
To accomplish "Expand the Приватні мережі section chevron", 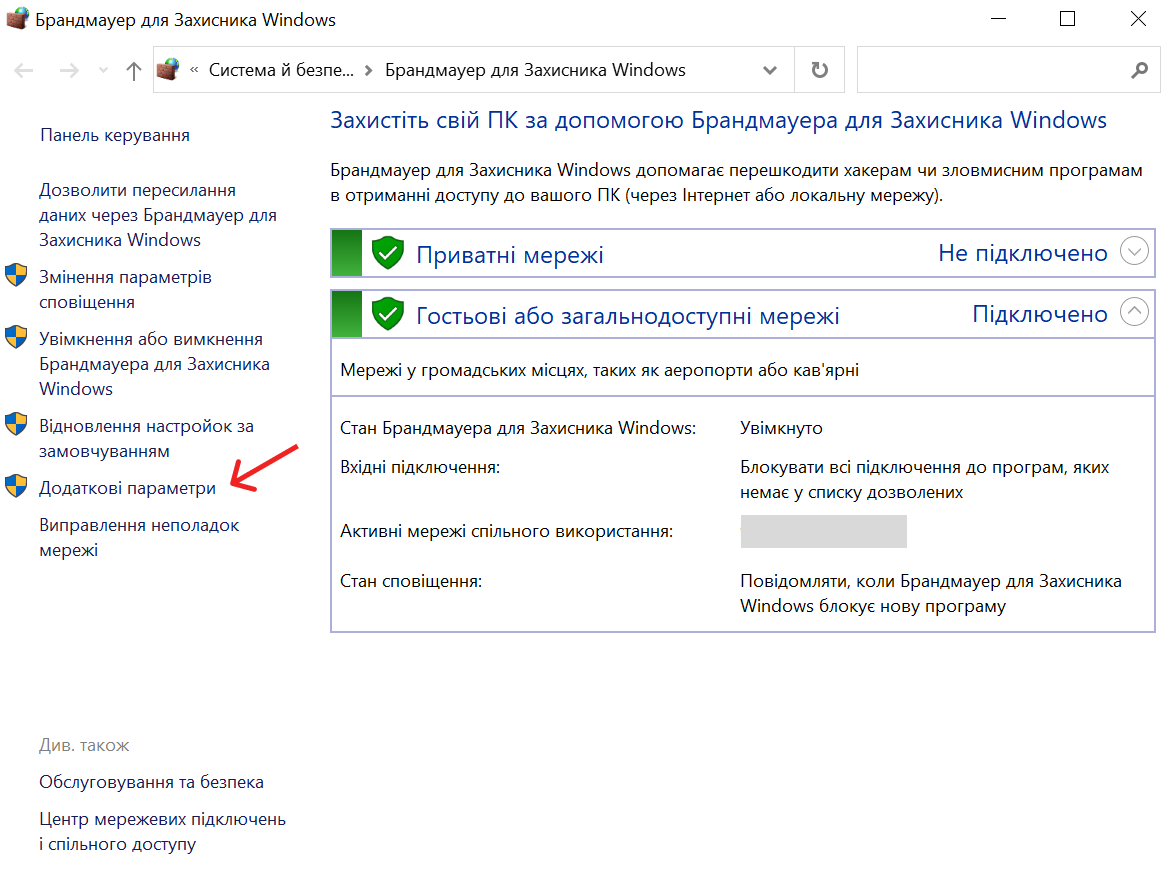I will pos(1134,252).
